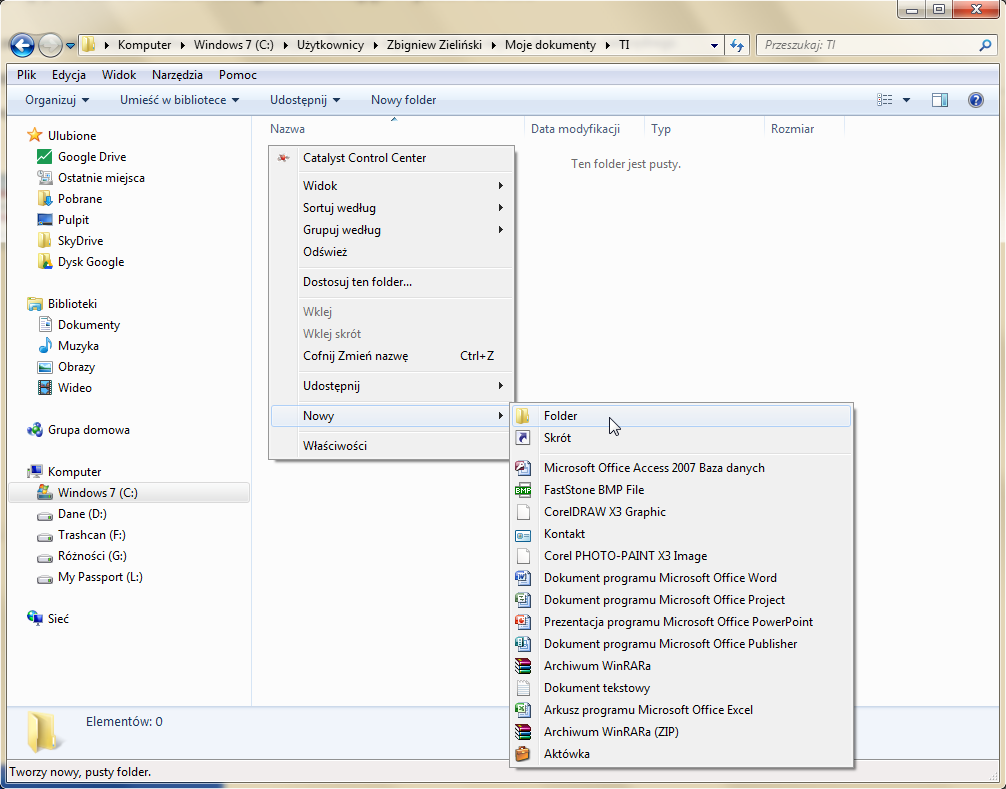
Task: Click the Dokument tekstowy icon
Action: tap(523, 688)
